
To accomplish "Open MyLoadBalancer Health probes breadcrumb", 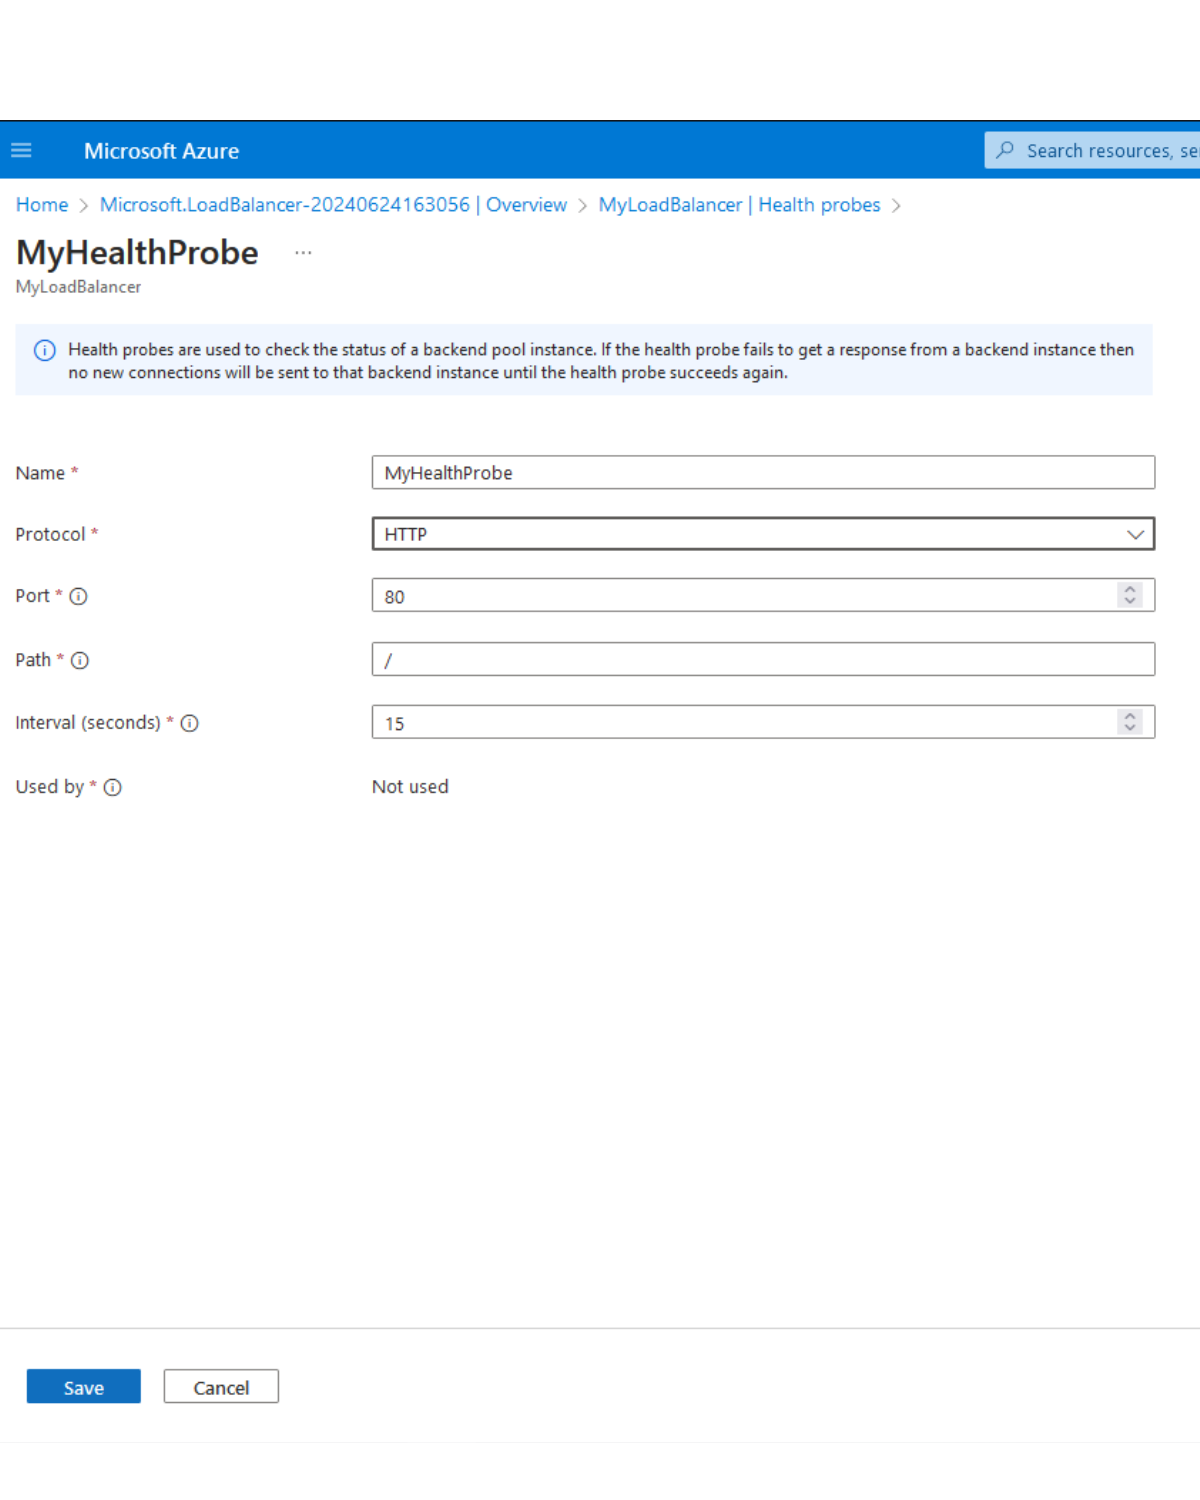I will click(x=739, y=205).
